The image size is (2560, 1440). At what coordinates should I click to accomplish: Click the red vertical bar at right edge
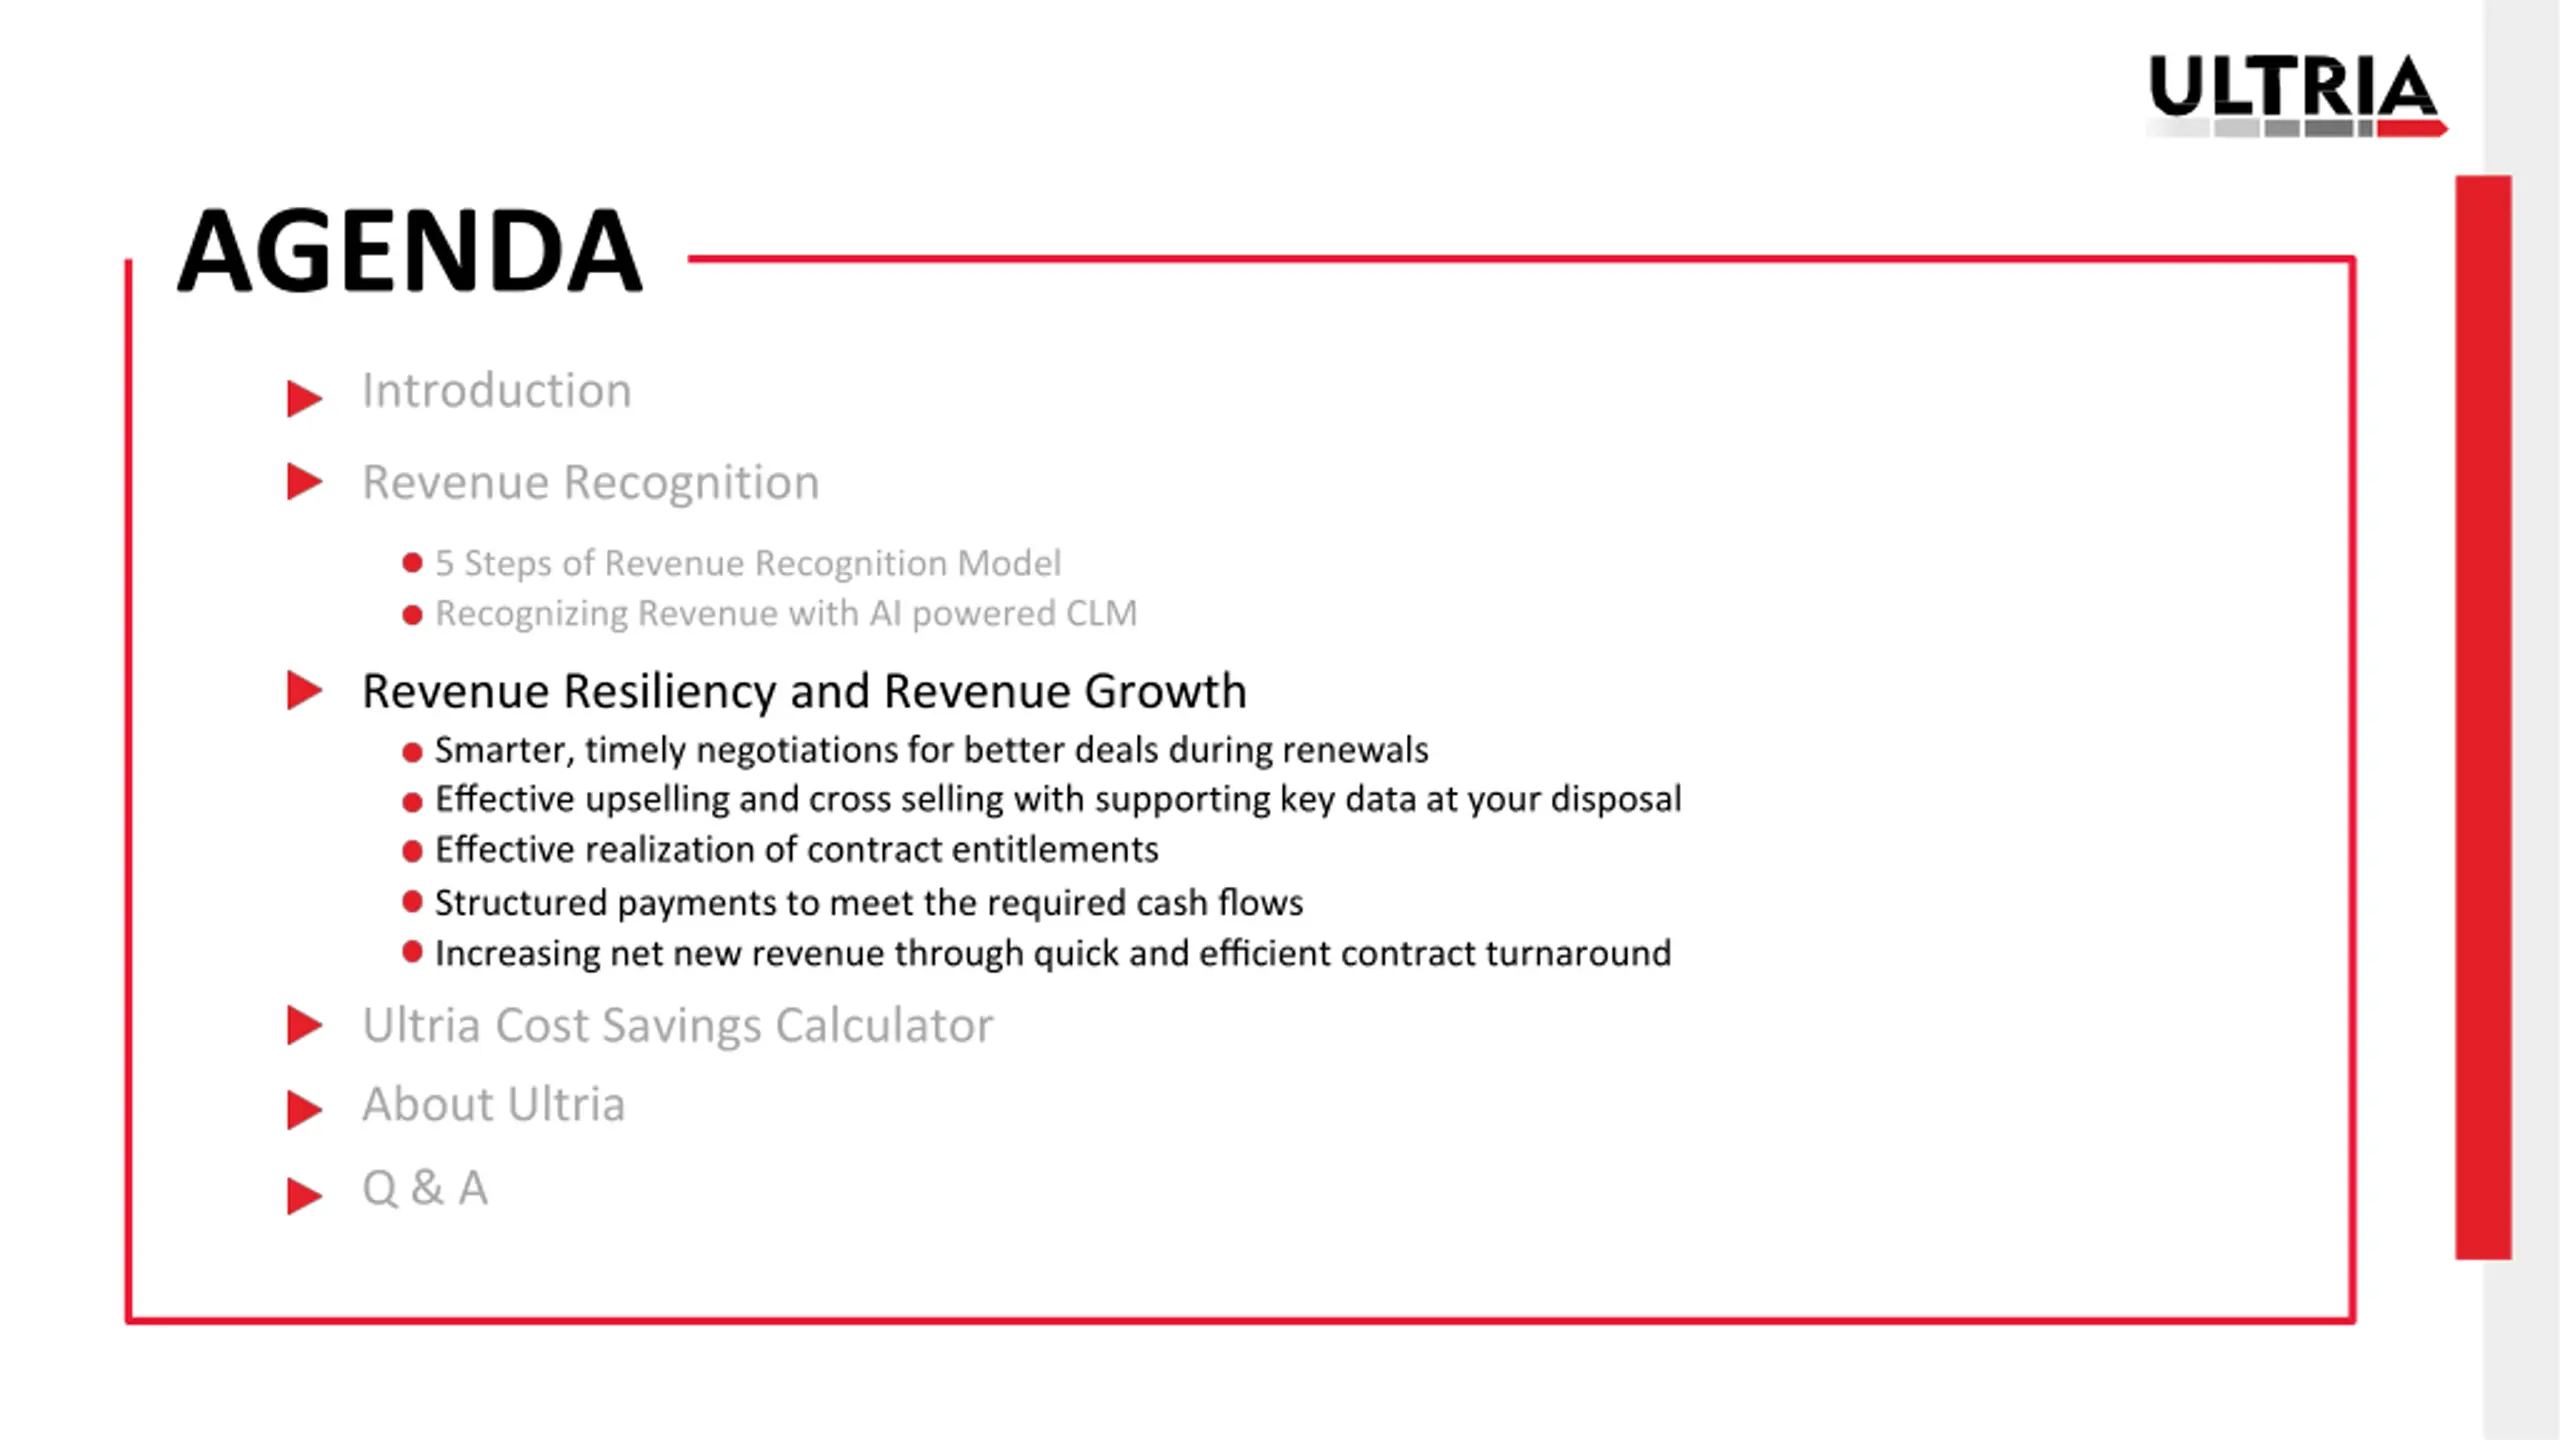pos(2483,717)
